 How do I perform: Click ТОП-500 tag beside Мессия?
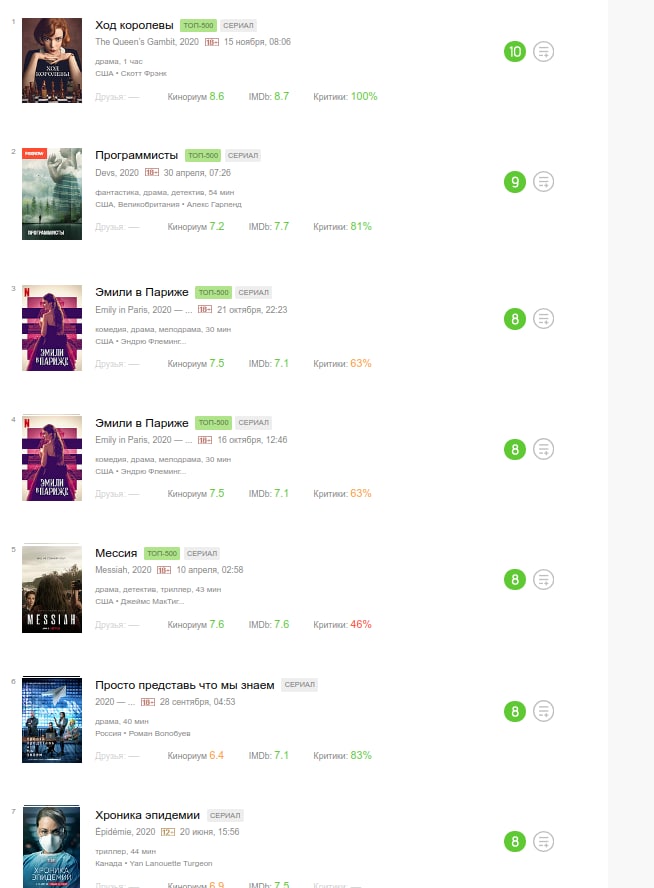[162, 553]
